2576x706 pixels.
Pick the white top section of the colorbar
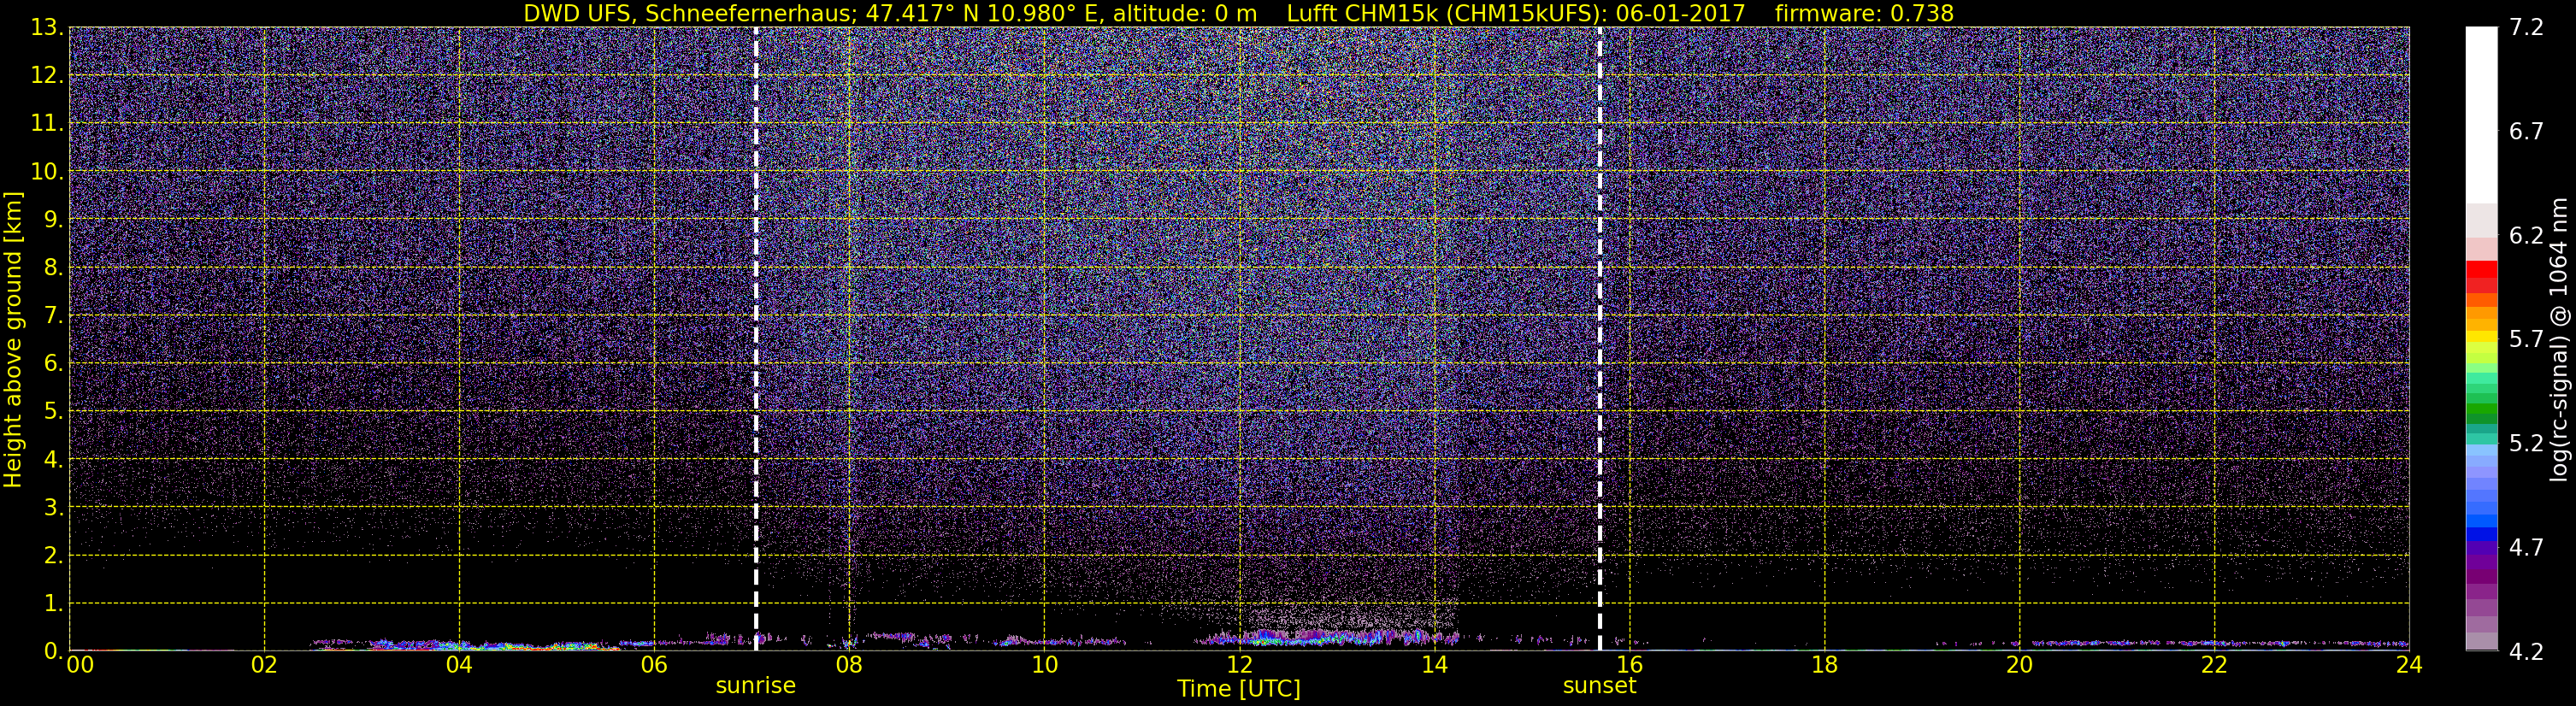[x=2481, y=115]
